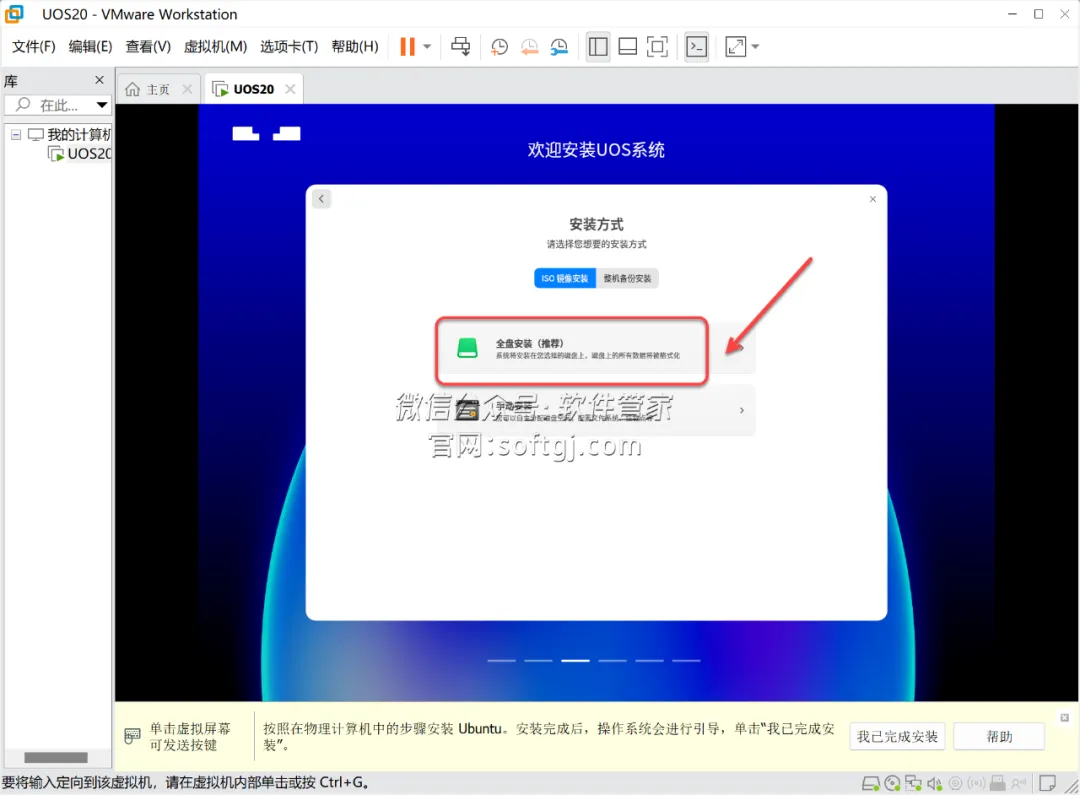Screen dimensions: 1080x795
Task: Send Ctrl+Alt+Del to the virtual machine
Action: pyautogui.click(x=460, y=46)
